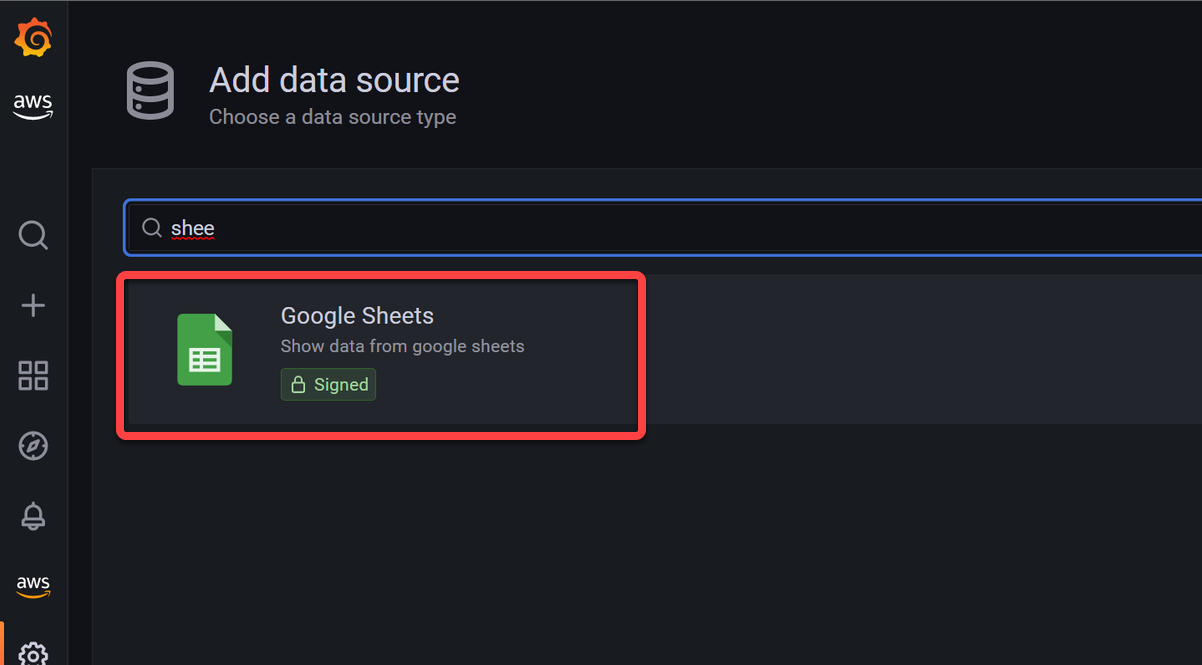This screenshot has height=665, width=1202.
Task: Open the Explore compass icon
Action: (33, 446)
